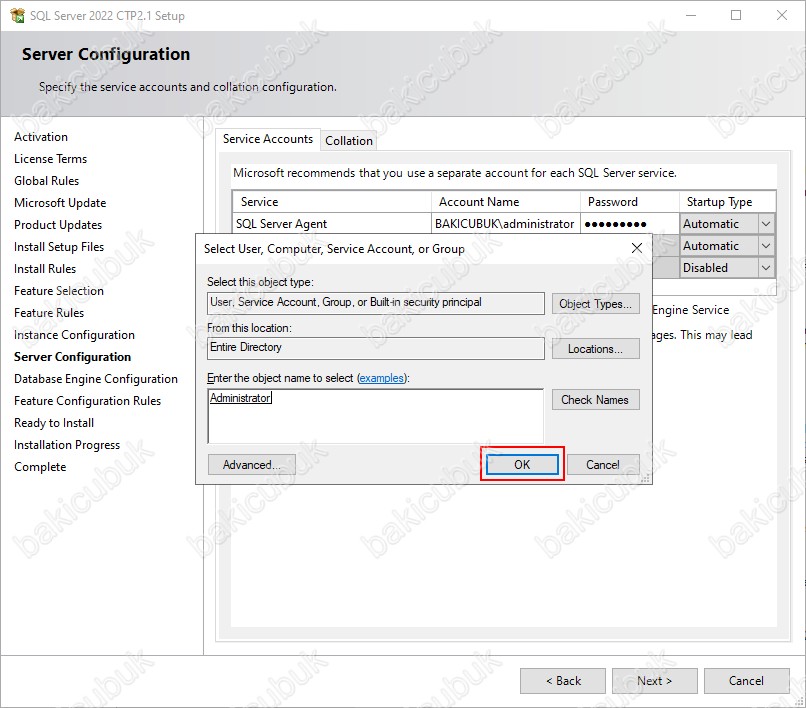Select License Terms step in sidebar

pyautogui.click(x=50, y=159)
